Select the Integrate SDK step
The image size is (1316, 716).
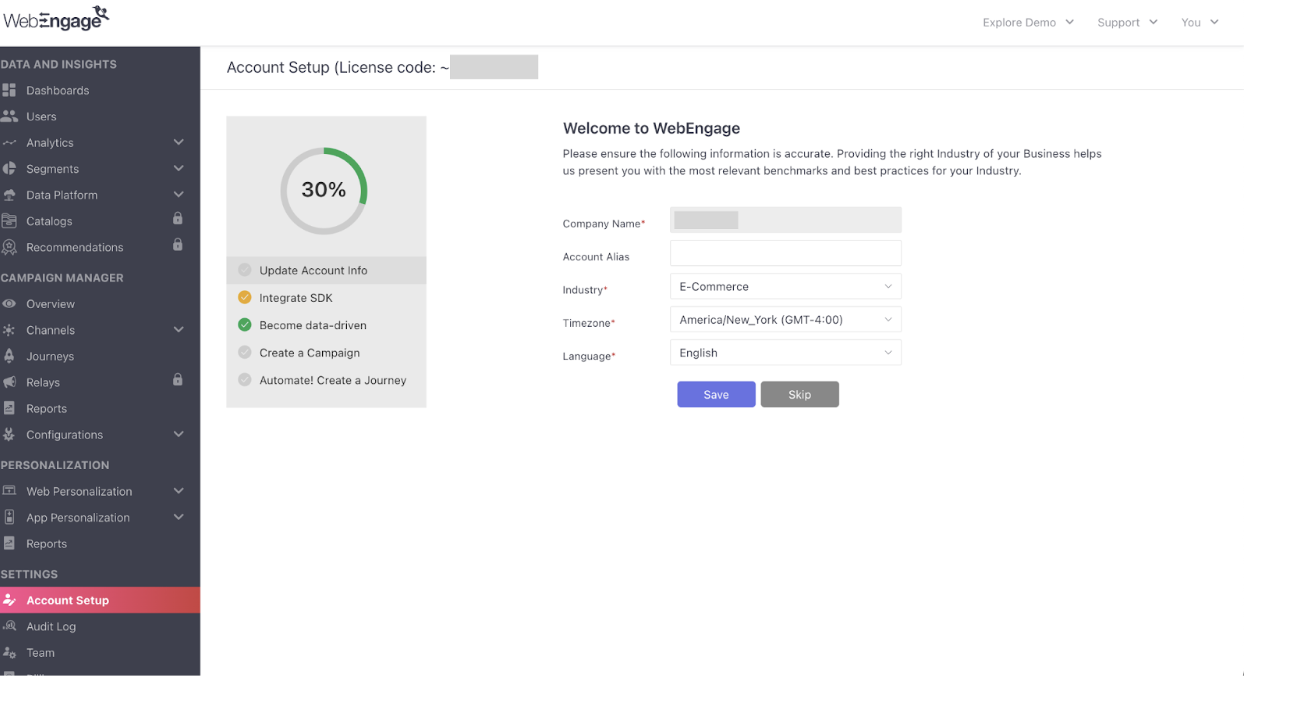[x=326, y=298]
